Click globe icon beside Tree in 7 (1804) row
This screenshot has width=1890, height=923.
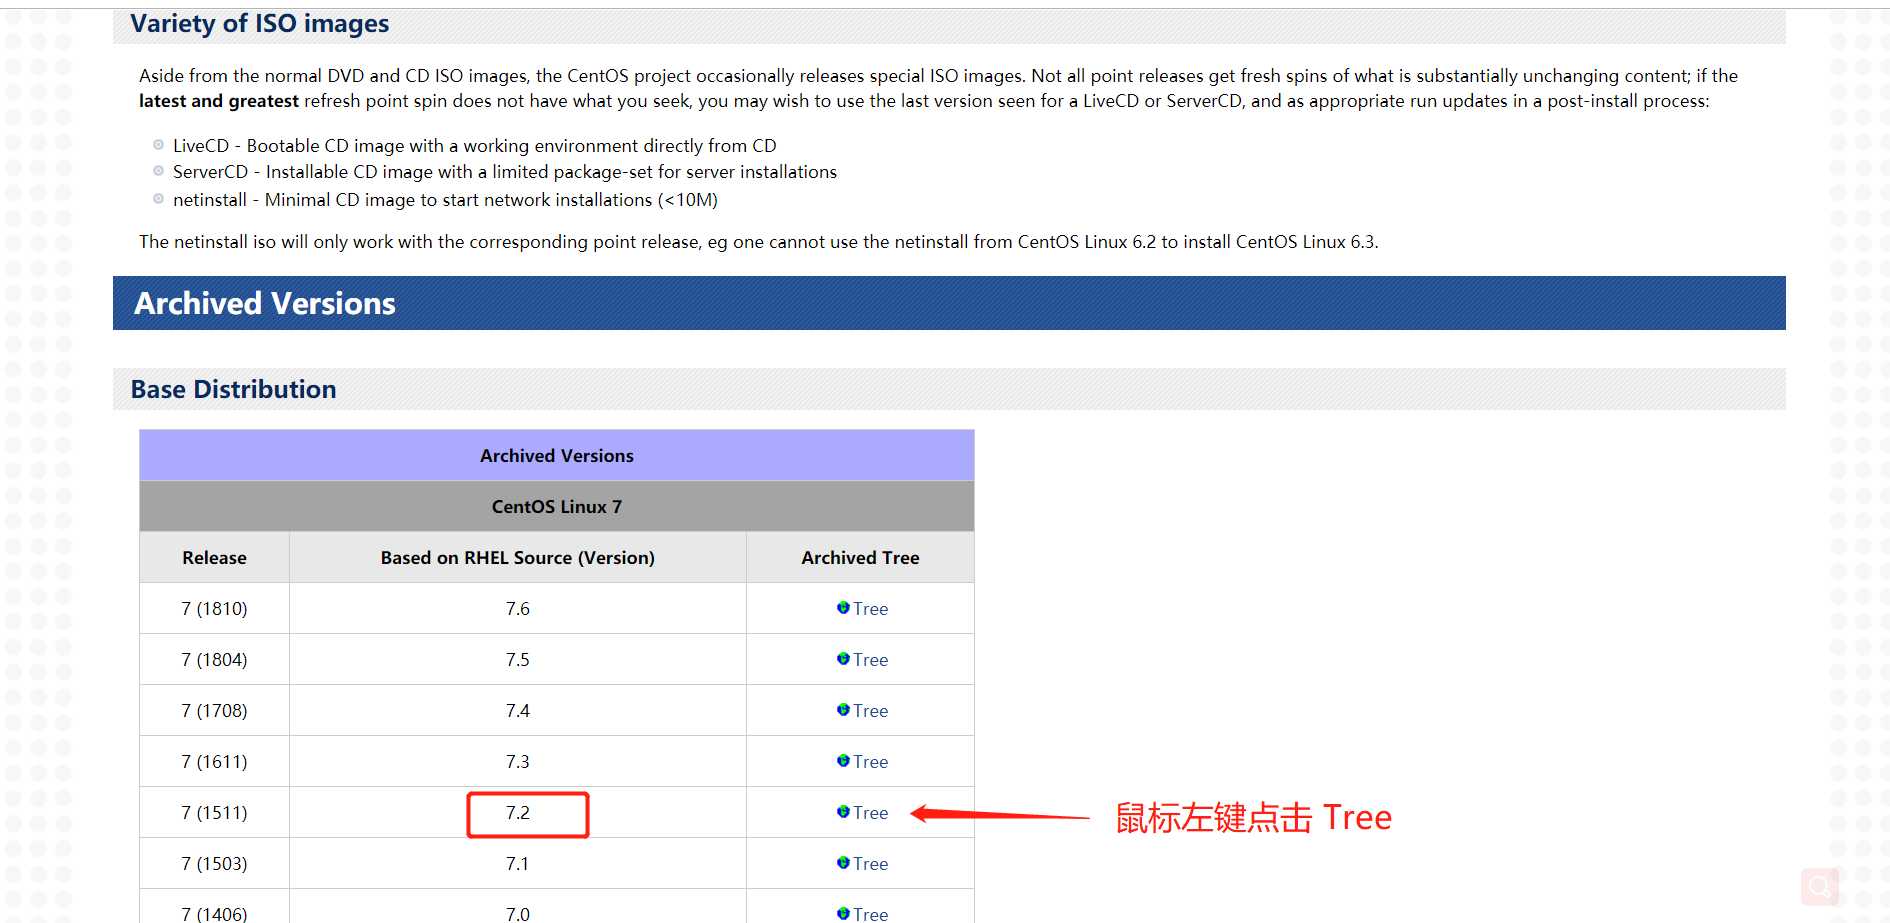(843, 658)
